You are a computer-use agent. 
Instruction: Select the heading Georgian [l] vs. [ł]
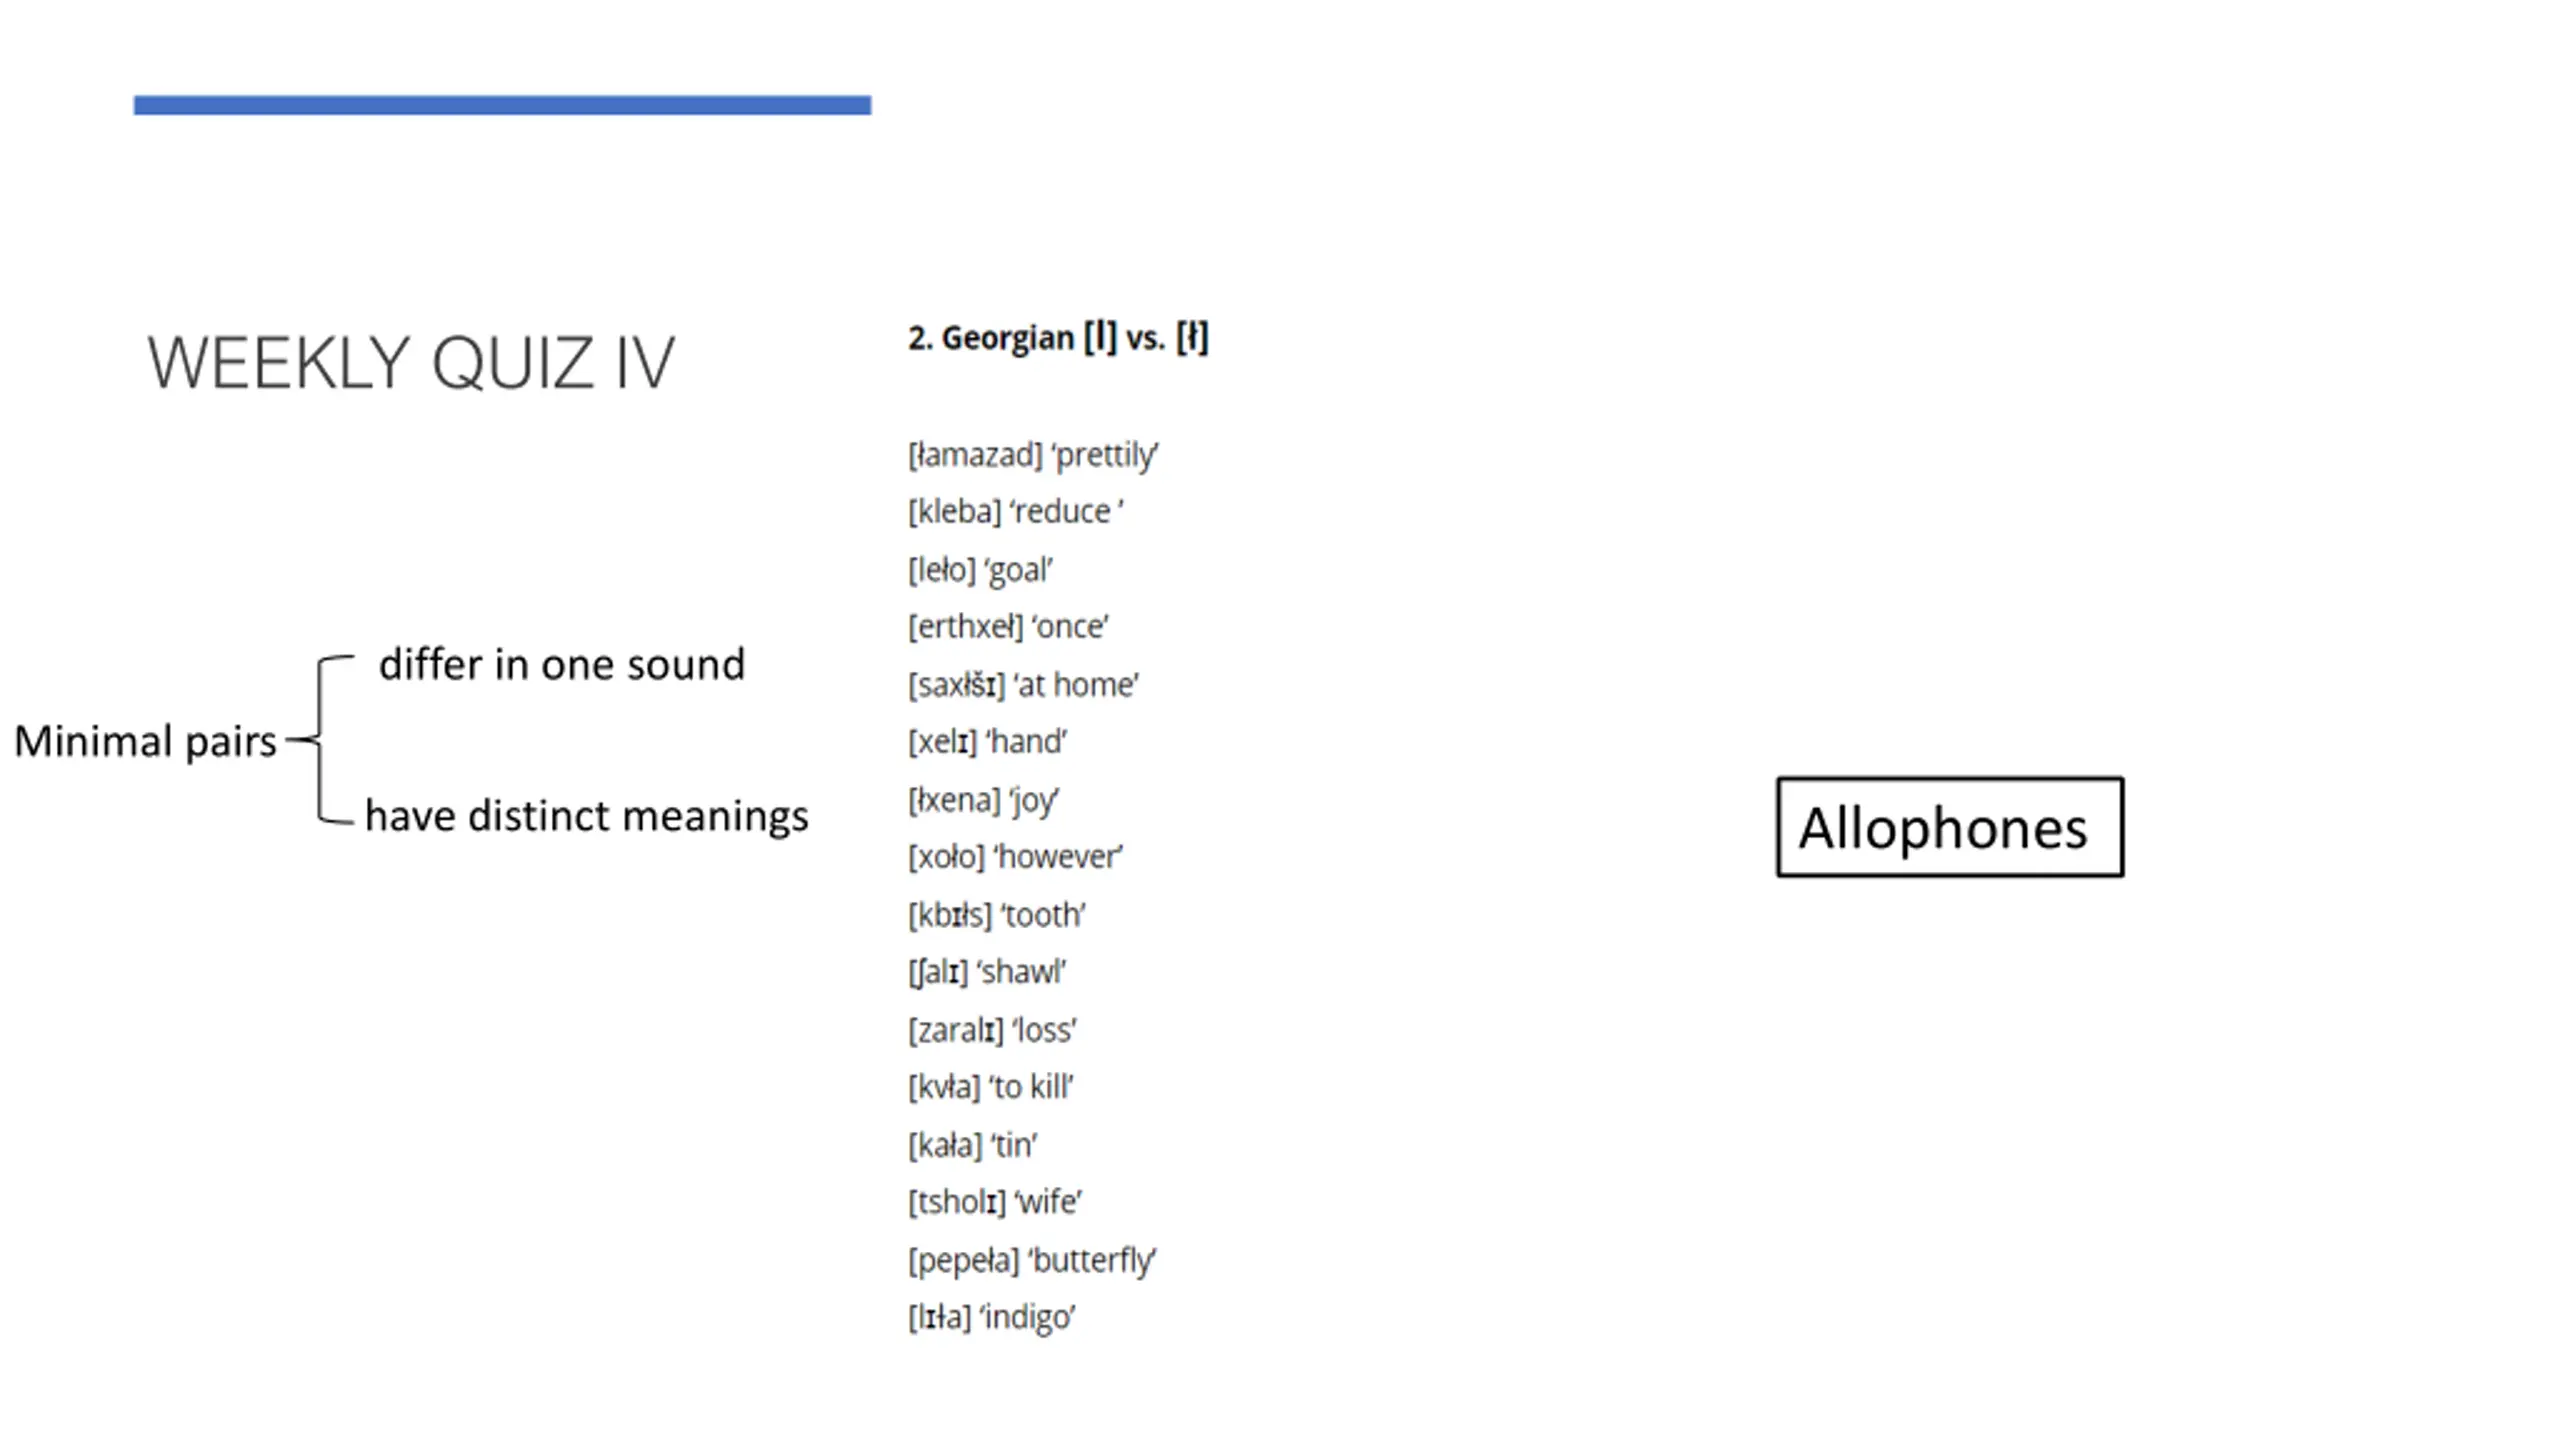pyautogui.click(x=1058, y=337)
